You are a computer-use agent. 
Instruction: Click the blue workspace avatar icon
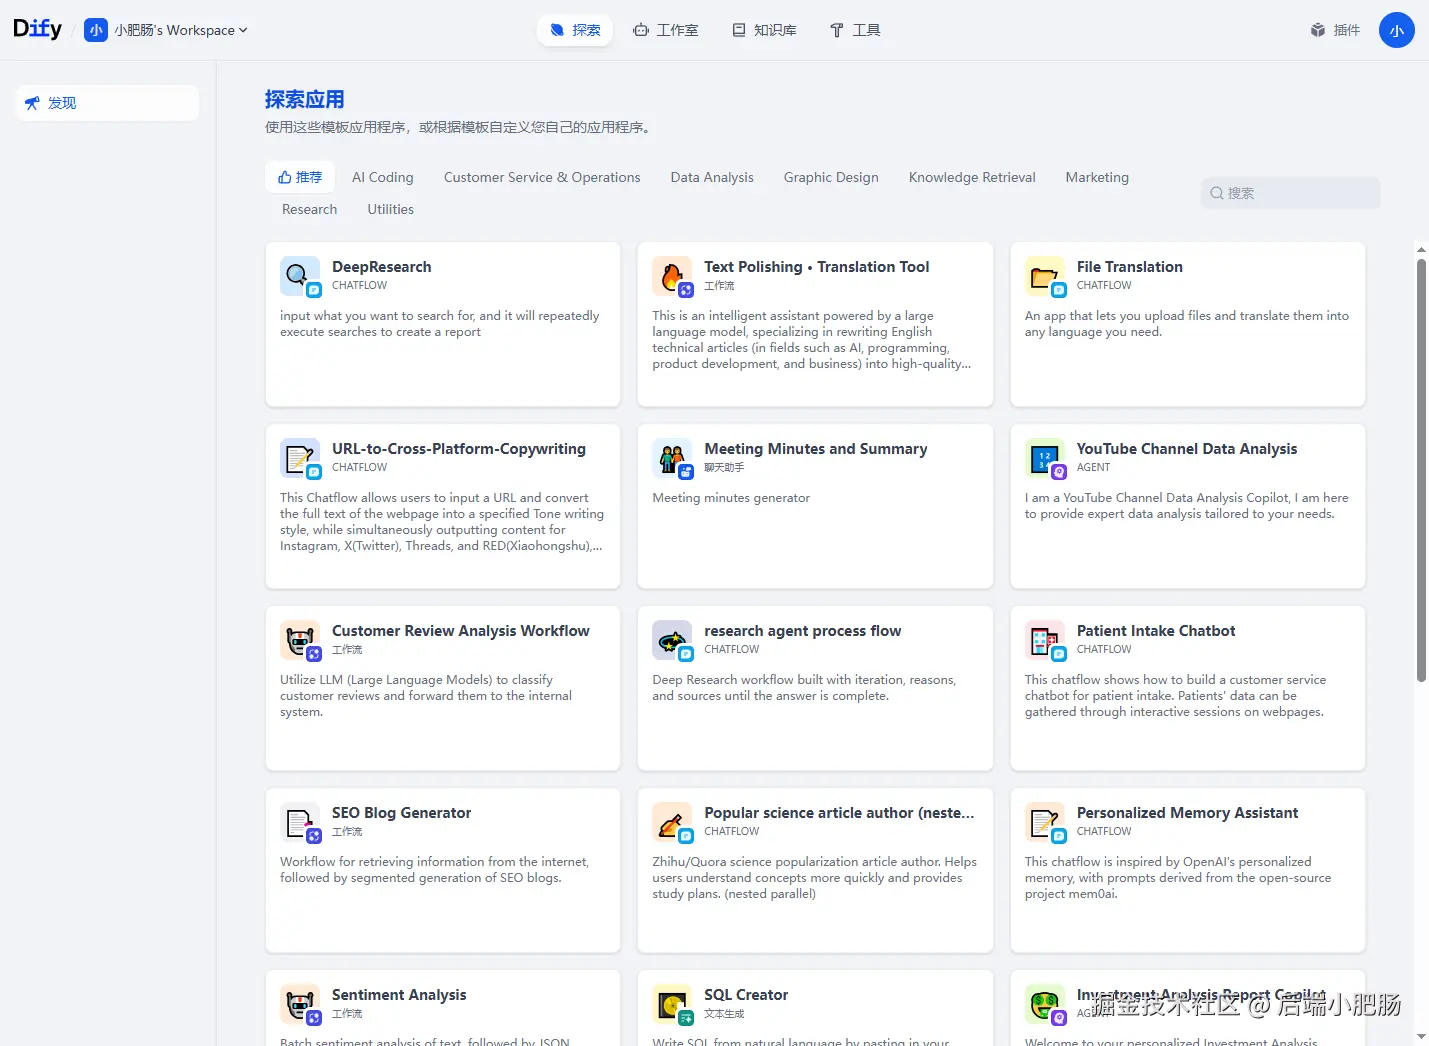96,30
